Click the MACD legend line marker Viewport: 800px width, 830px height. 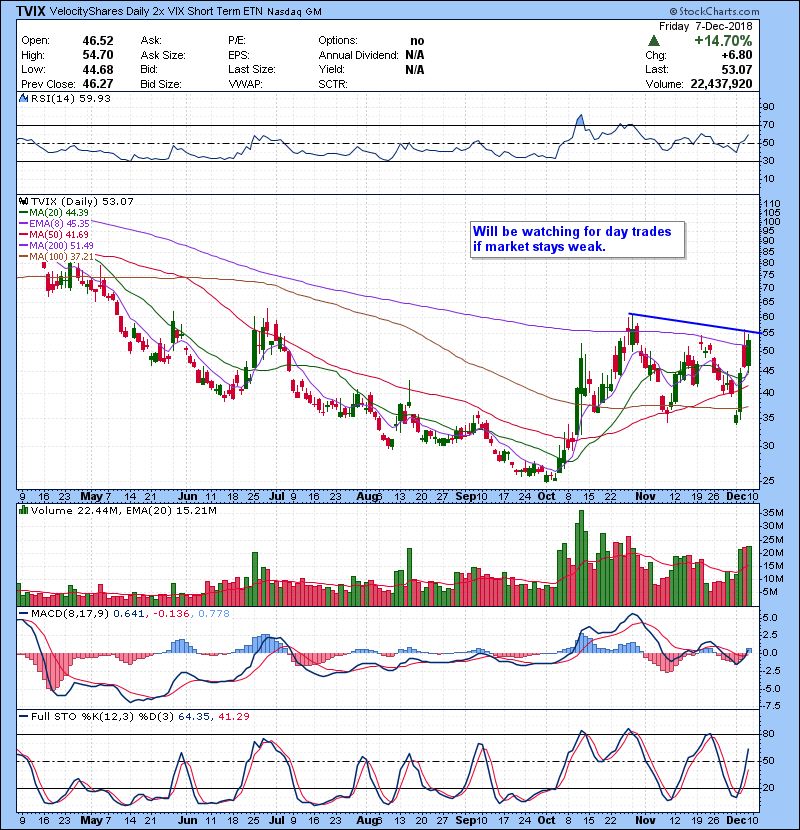[x=23, y=614]
